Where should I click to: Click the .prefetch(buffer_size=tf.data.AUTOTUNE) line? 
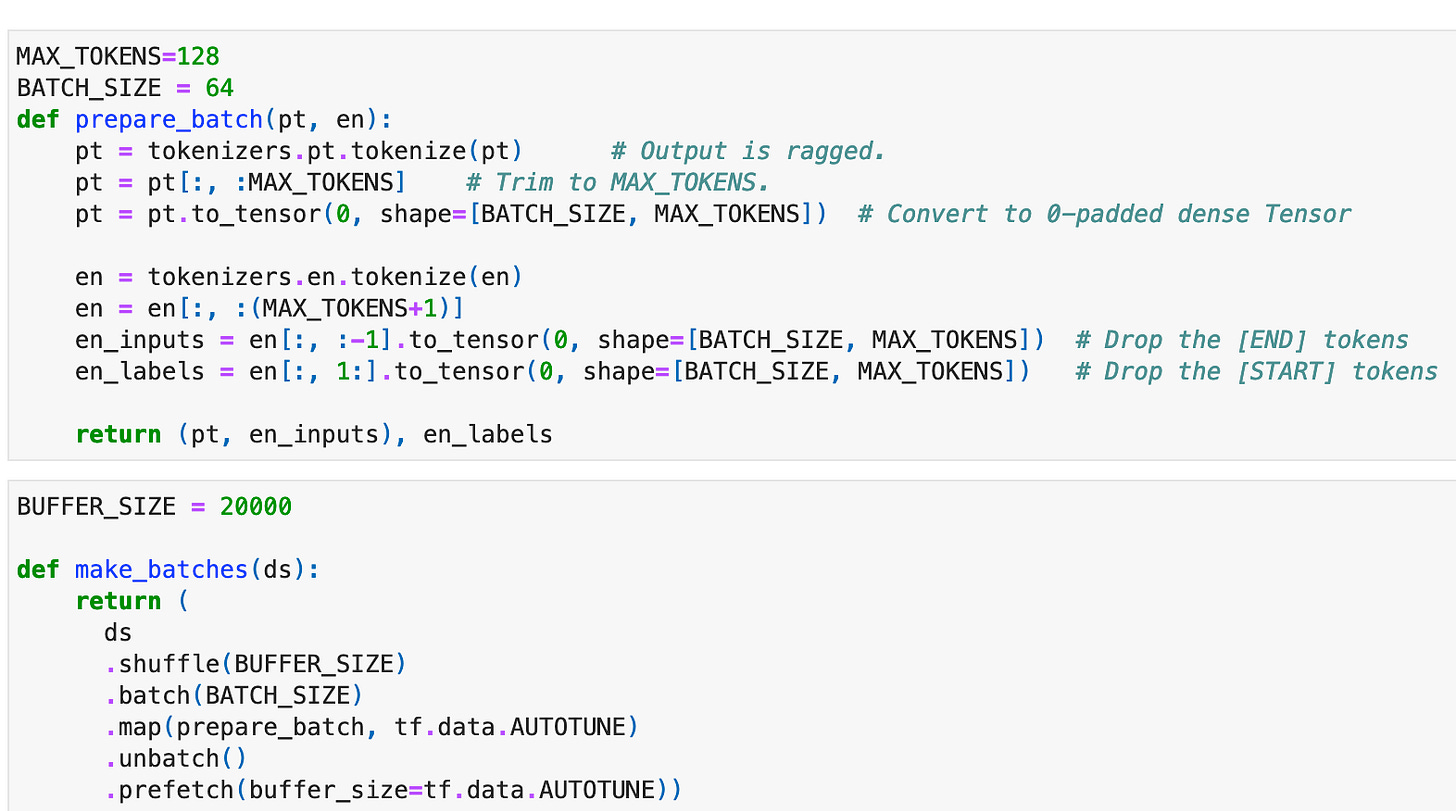[x=393, y=790]
